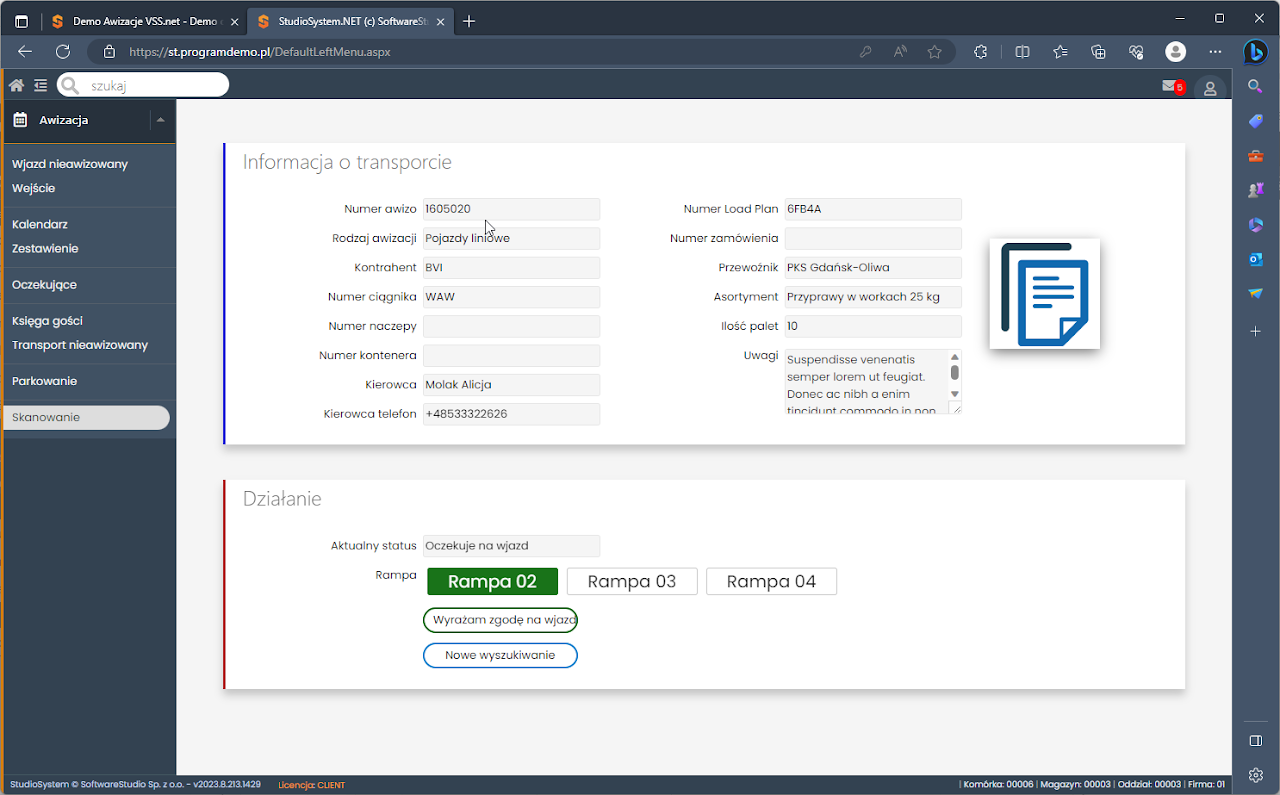
Task: Click the Awizacja calendar icon
Action: 20,120
